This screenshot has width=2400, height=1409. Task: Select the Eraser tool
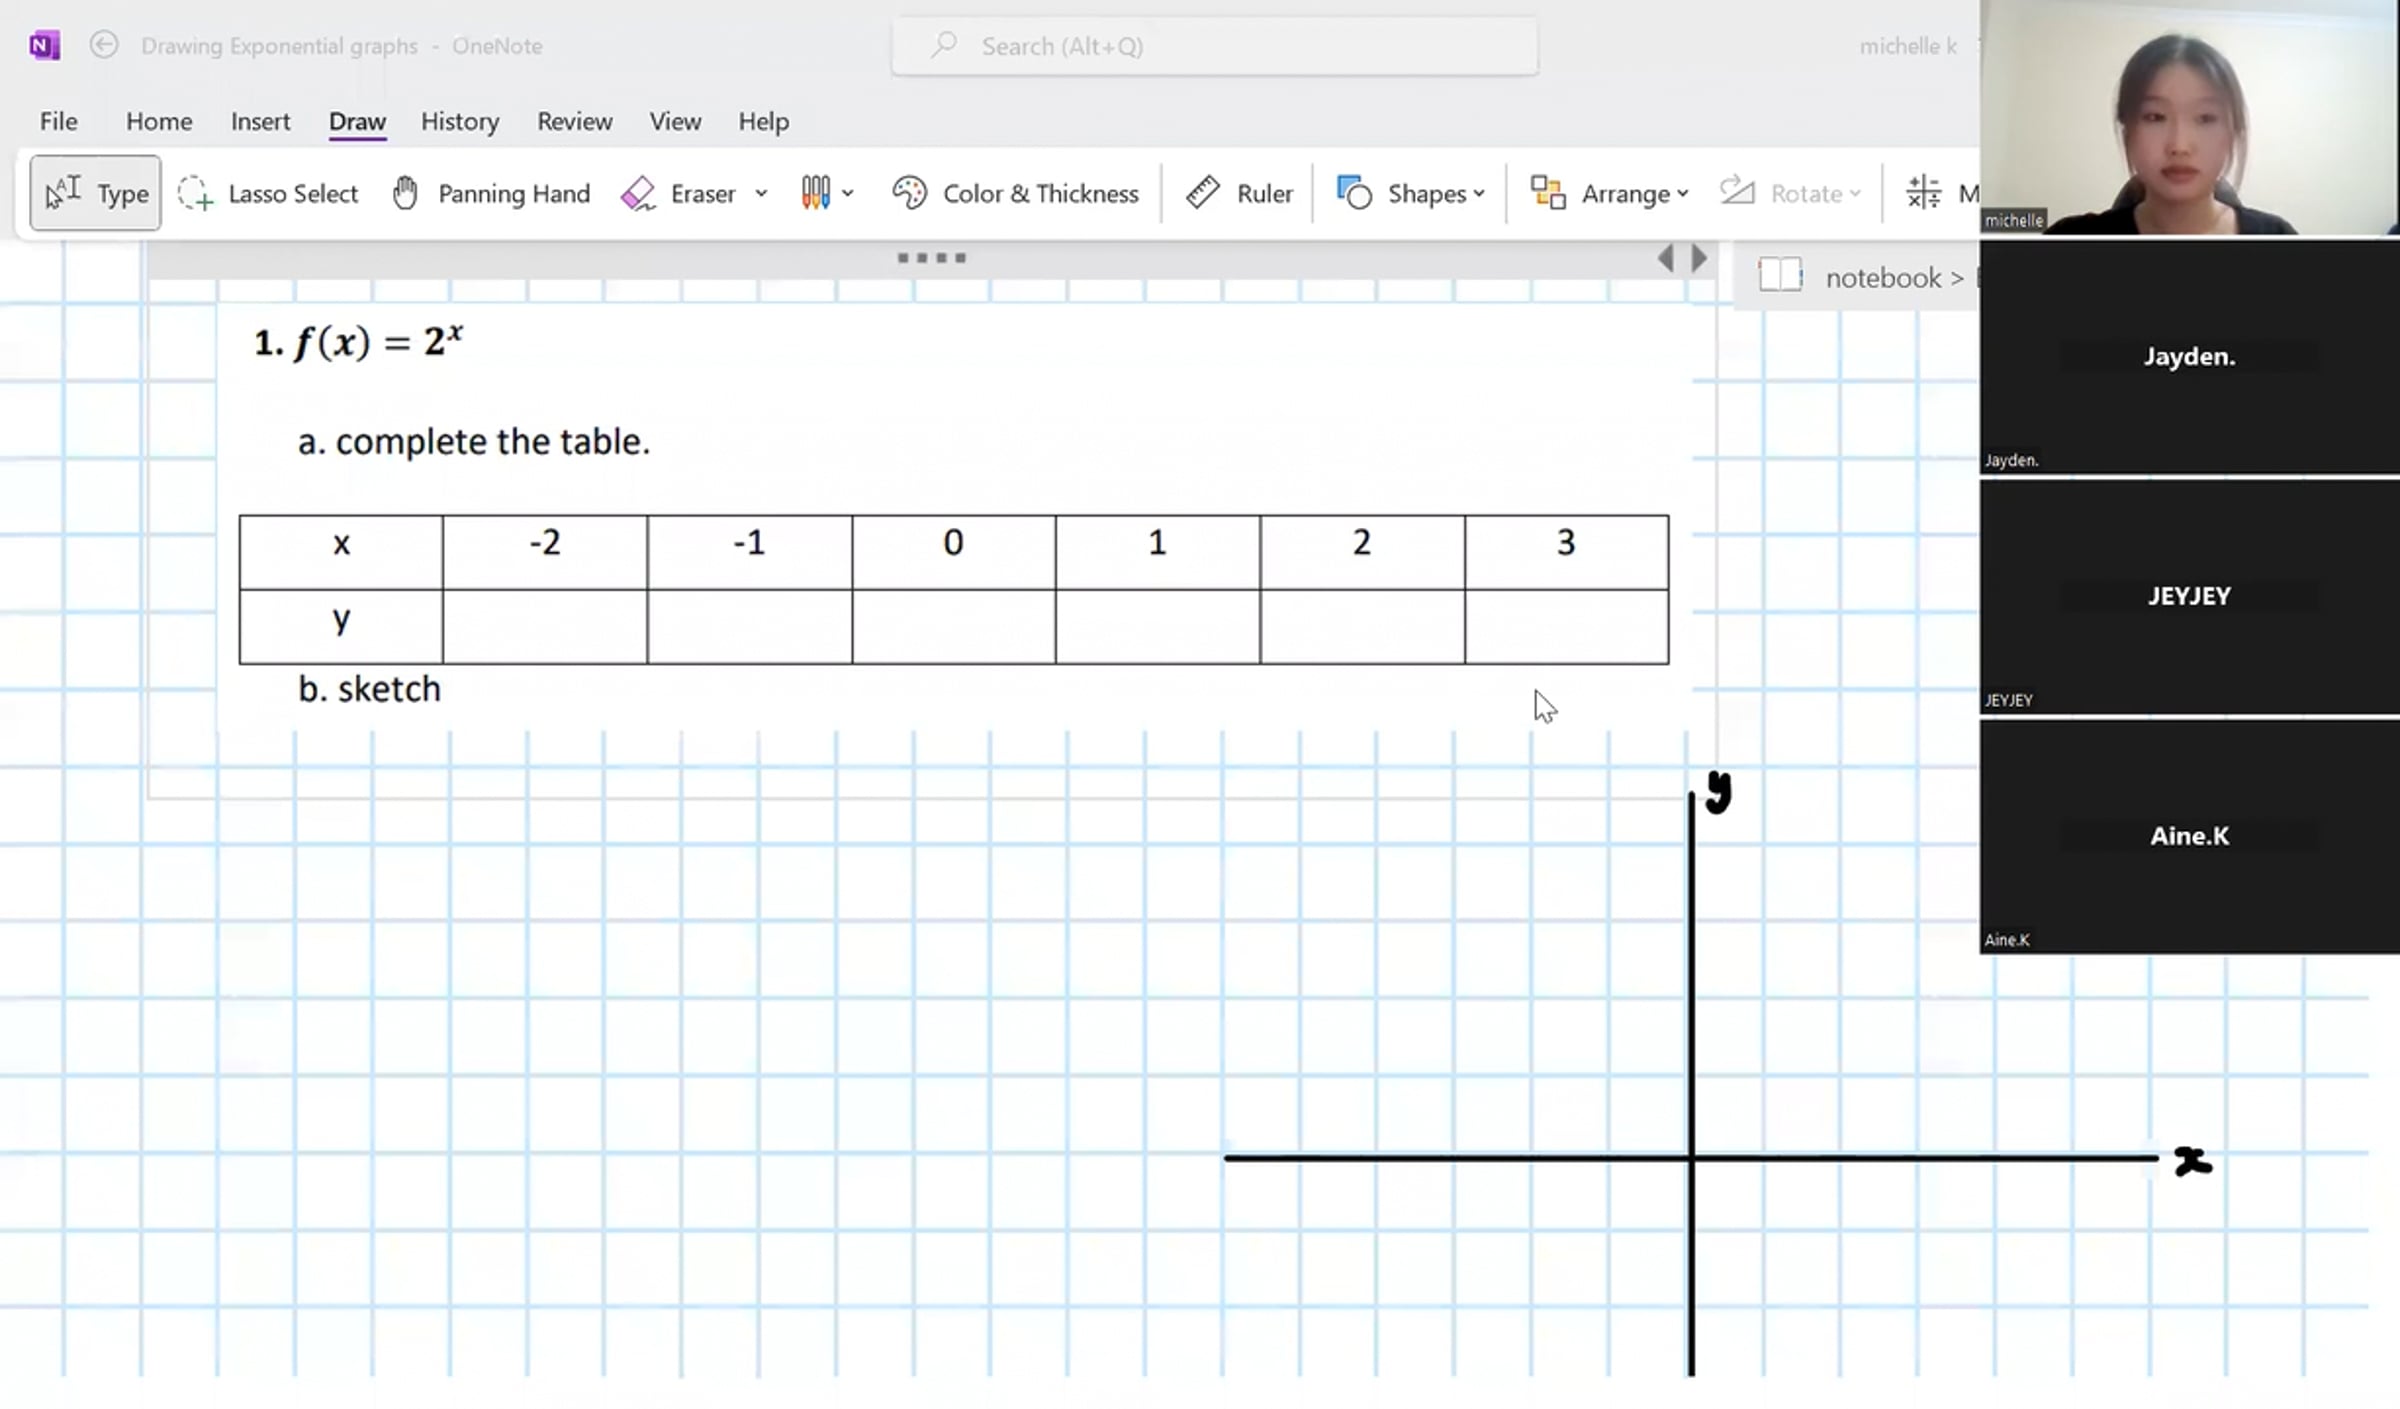[679, 193]
